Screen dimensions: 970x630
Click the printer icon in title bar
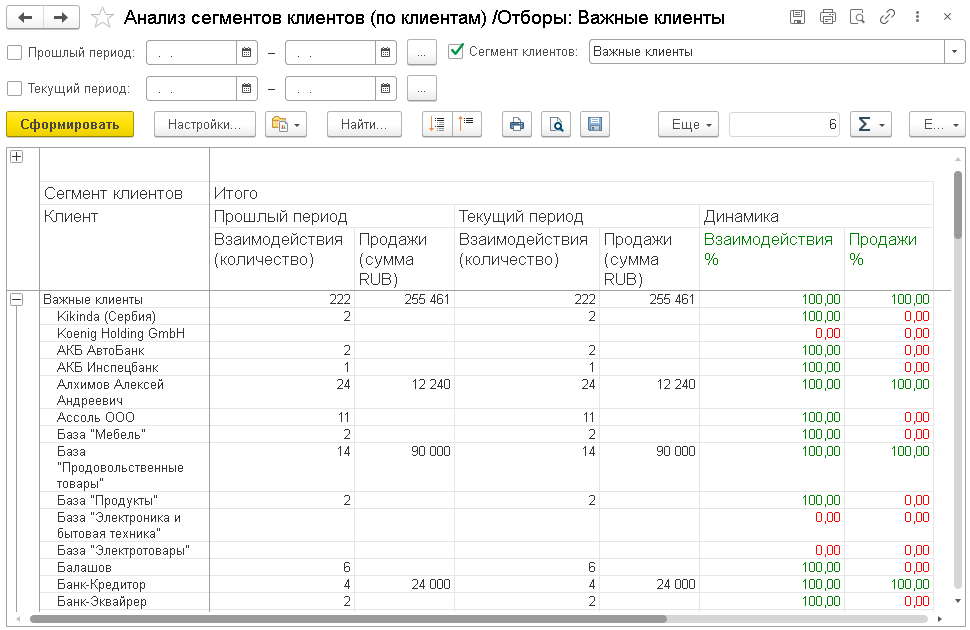click(827, 17)
